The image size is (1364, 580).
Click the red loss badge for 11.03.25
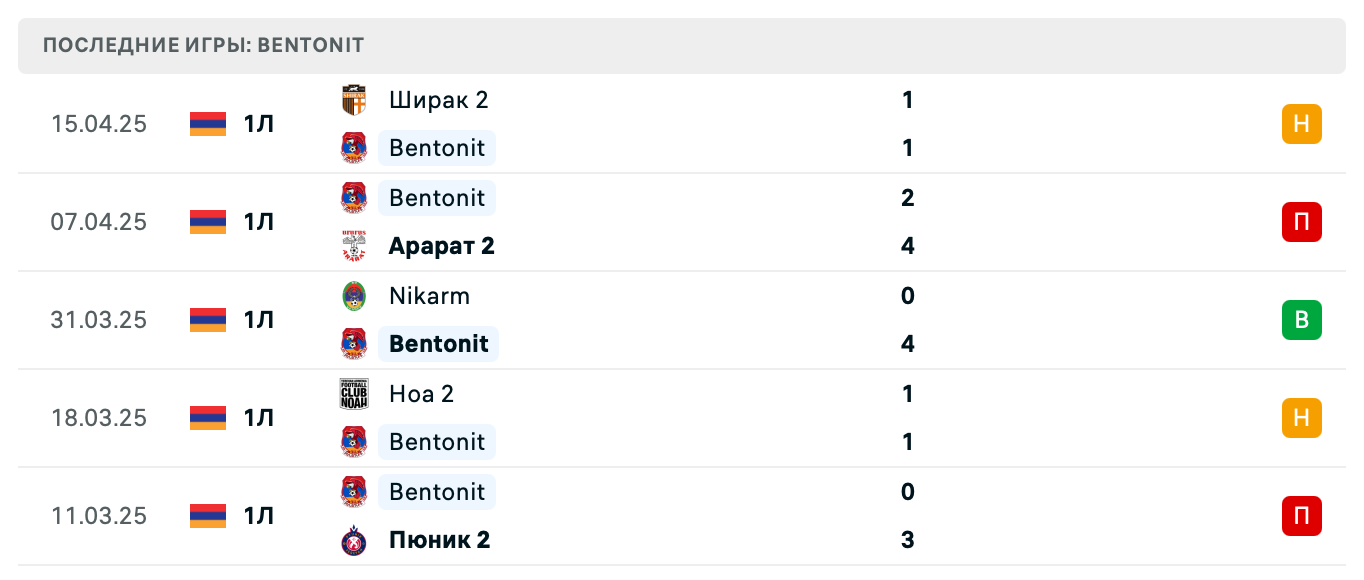1301,516
